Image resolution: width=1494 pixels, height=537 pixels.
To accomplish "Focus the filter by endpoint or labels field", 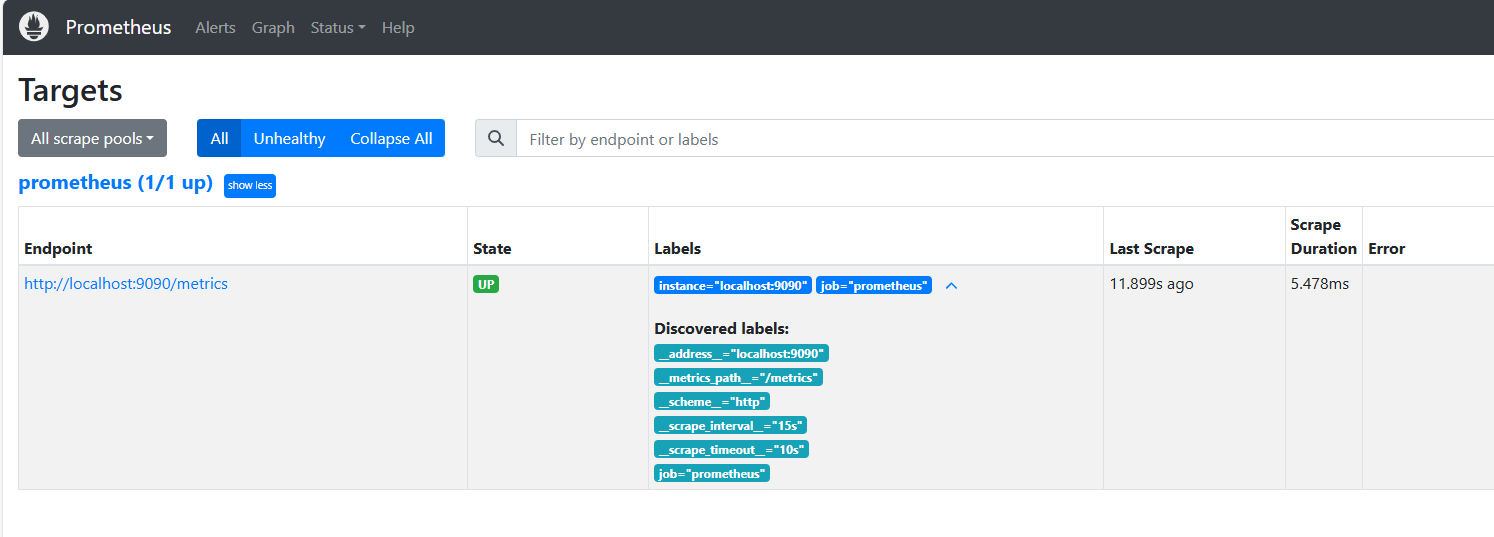I will (1000, 139).
